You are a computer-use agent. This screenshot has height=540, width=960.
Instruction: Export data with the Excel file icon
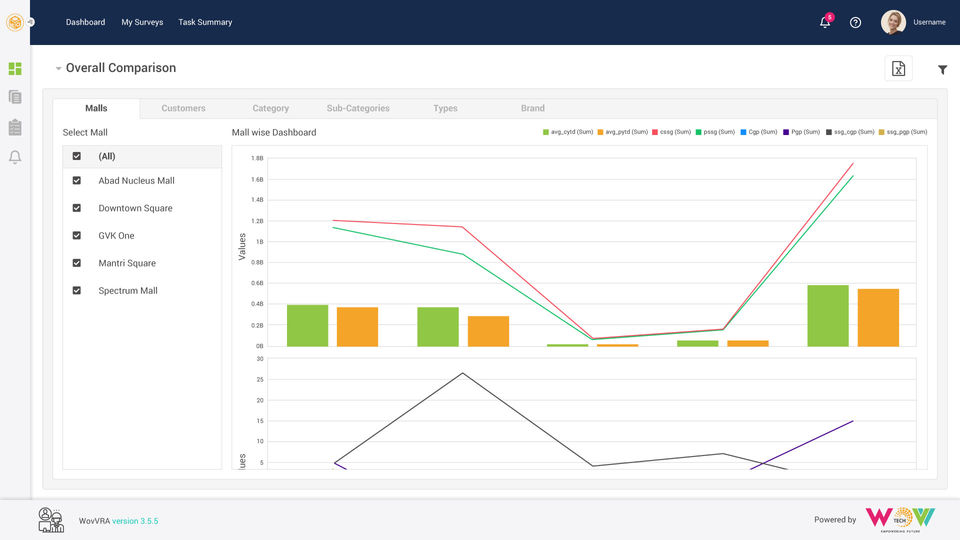pyautogui.click(x=898, y=69)
